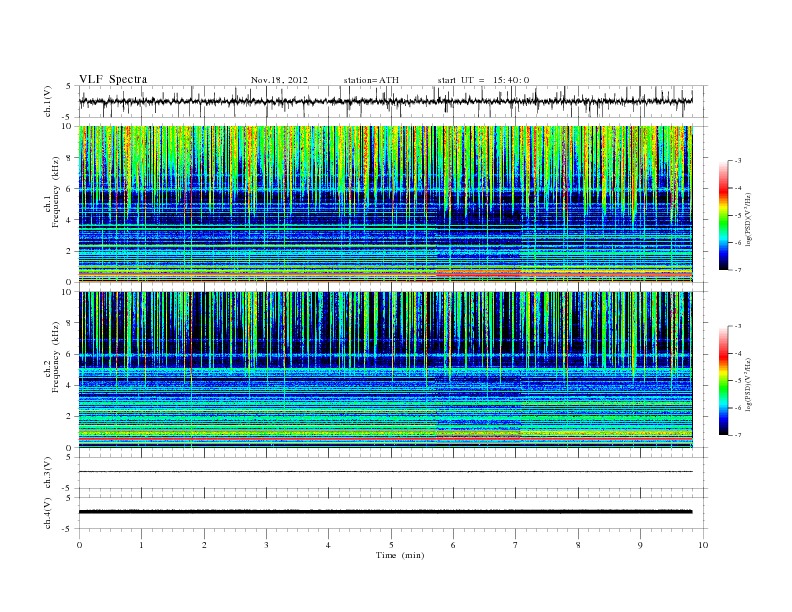This screenshot has height=612, width=792.
Task: Click the ch.2 spectrogram plot
Action: coord(385,370)
